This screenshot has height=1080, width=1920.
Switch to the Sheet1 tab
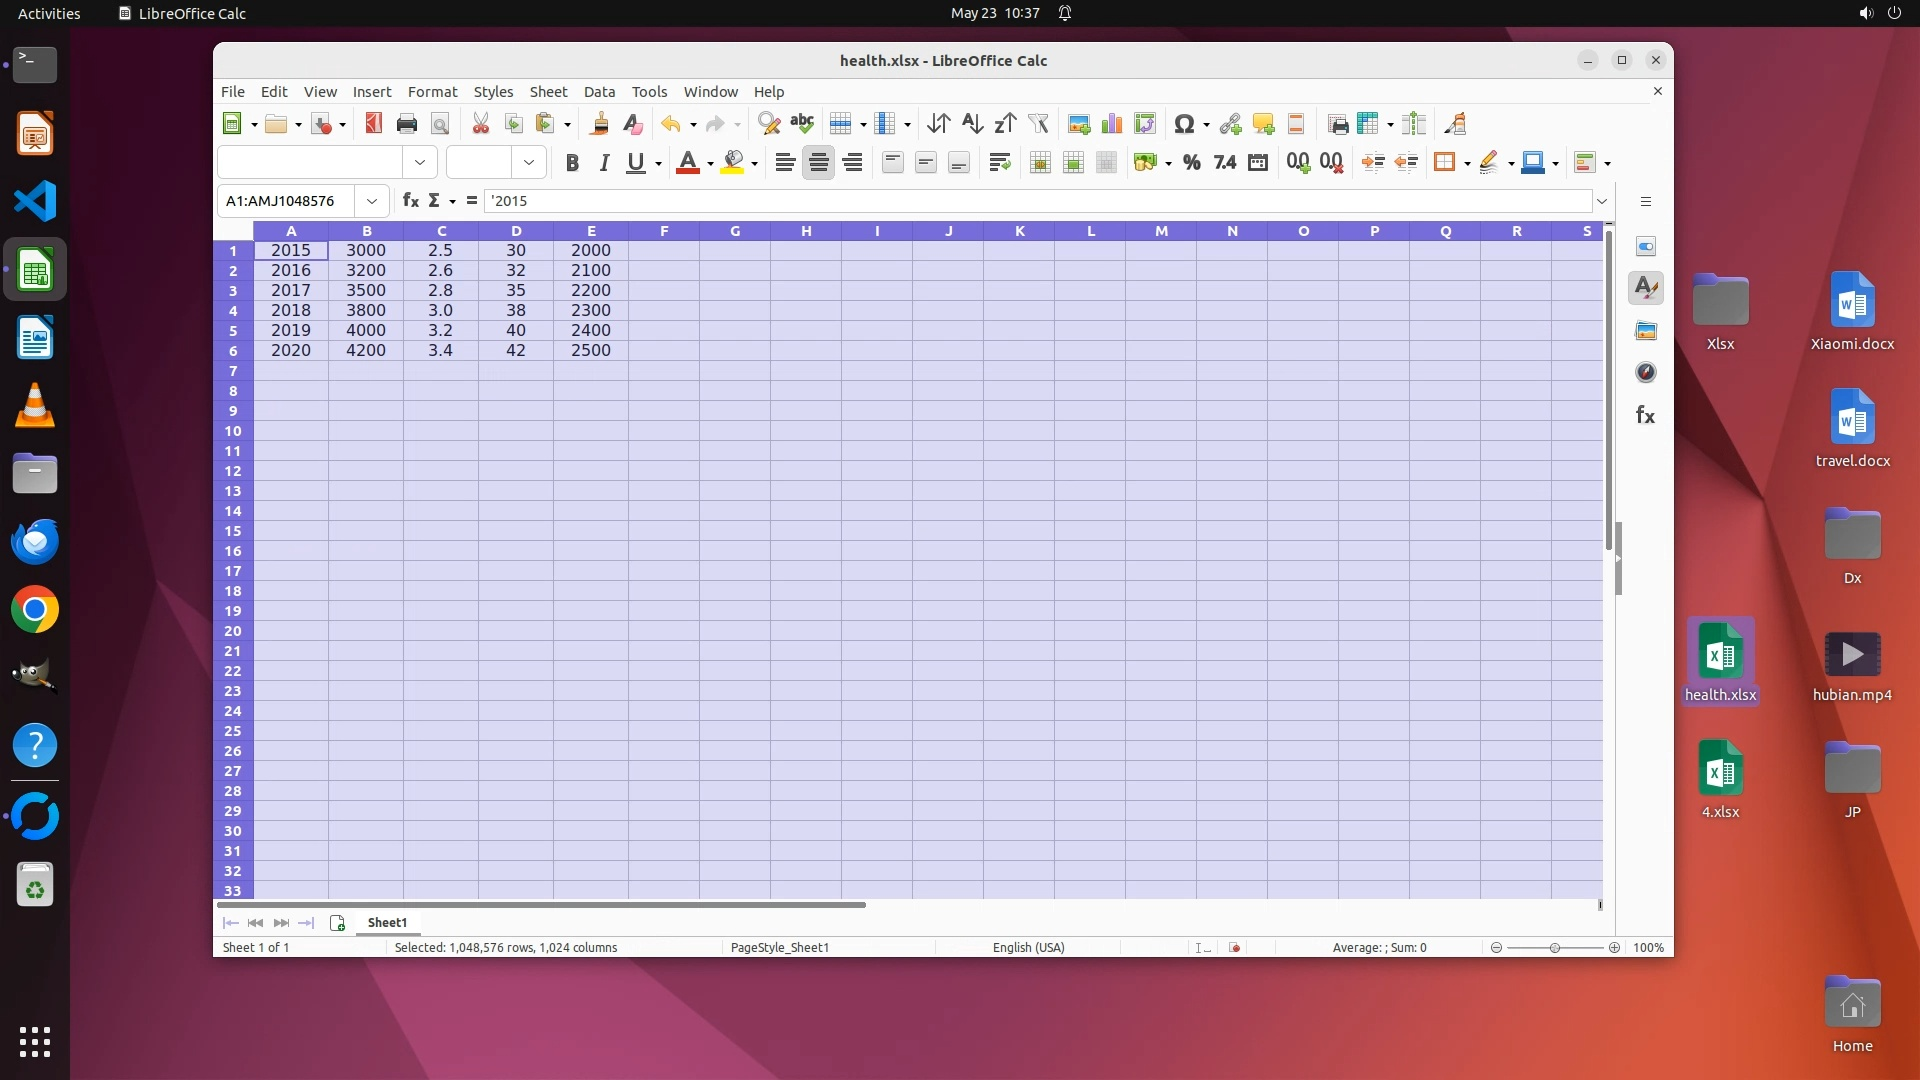(x=387, y=923)
